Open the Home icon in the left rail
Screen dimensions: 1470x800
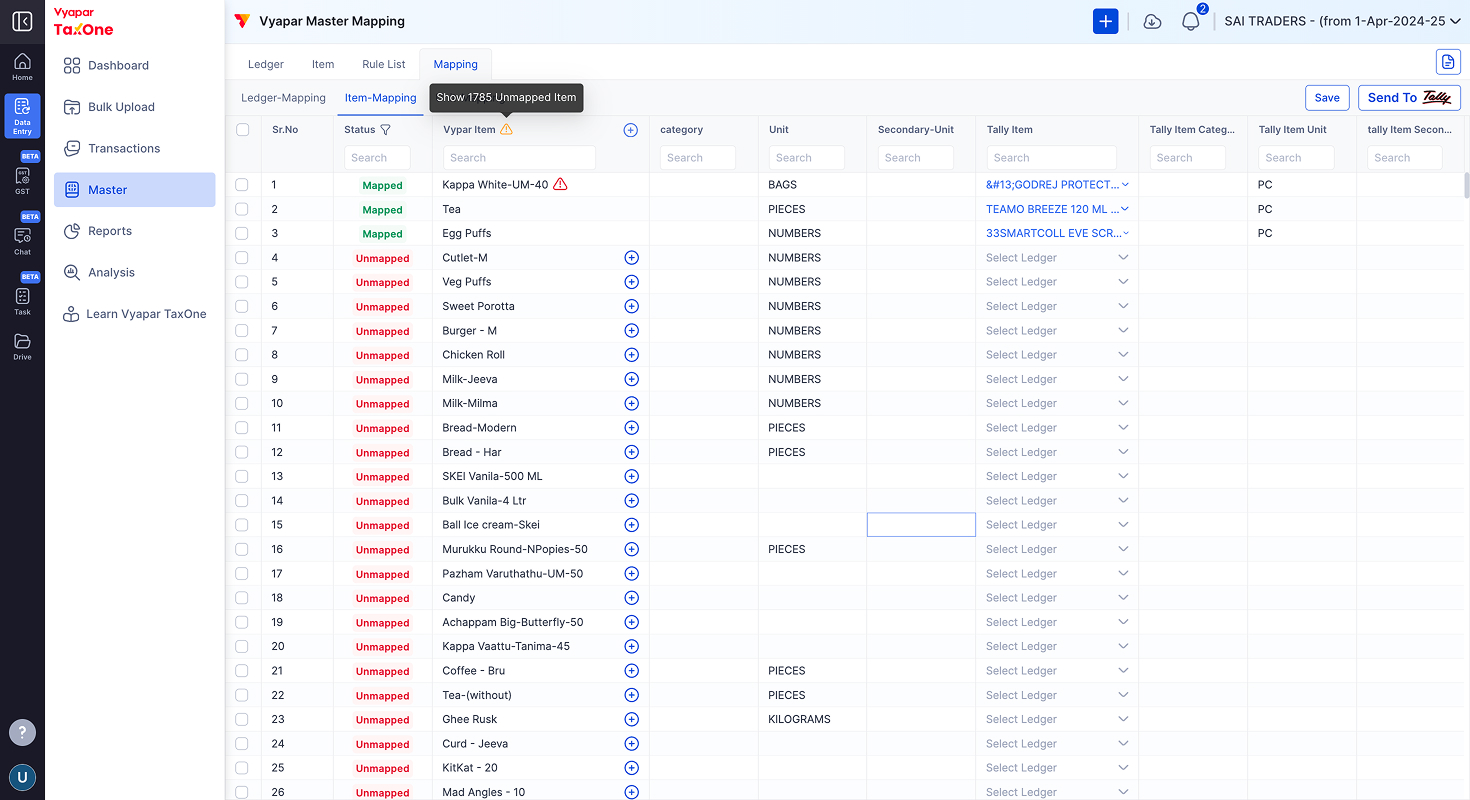[x=22, y=67]
